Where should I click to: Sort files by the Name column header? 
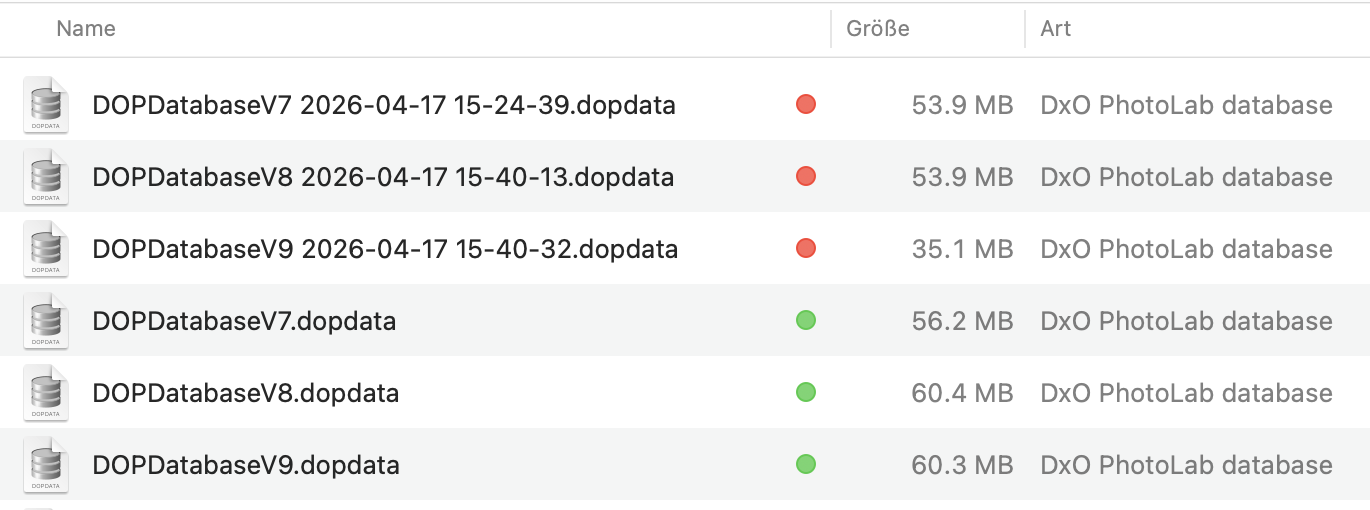click(86, 29)
